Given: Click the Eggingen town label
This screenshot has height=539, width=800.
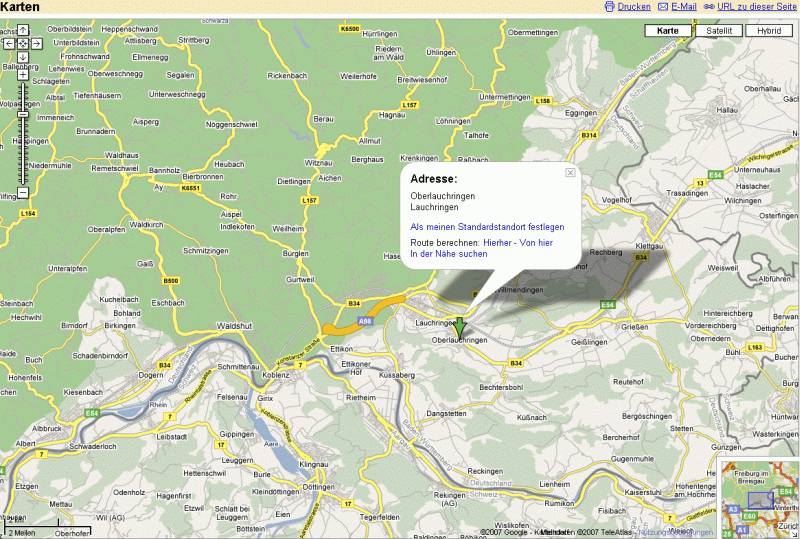Looking at the screenshot, I should tap(581, 113).
